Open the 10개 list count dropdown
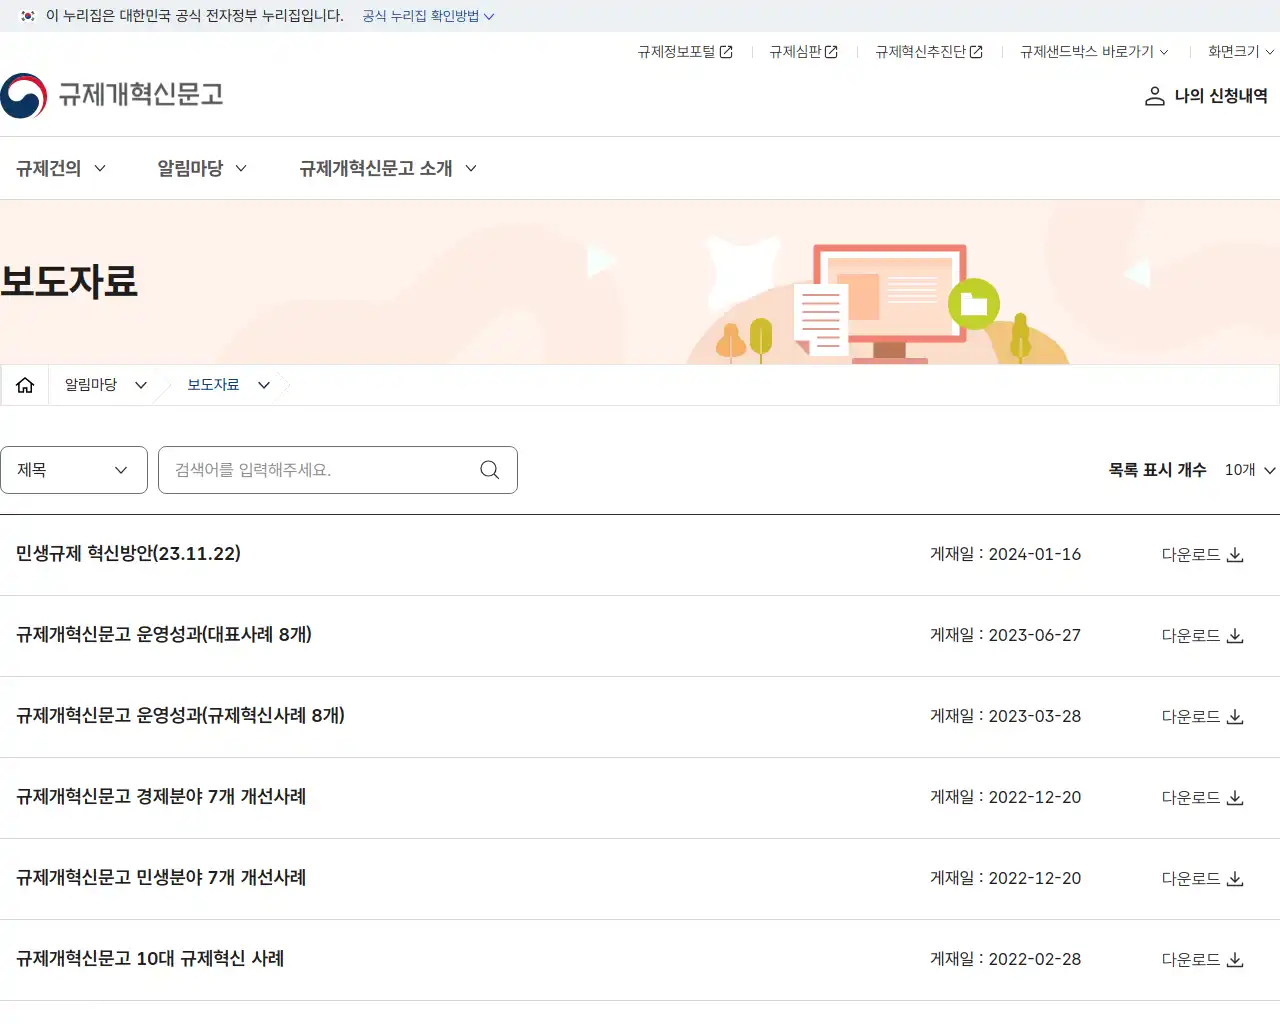 click(1248, 469)
